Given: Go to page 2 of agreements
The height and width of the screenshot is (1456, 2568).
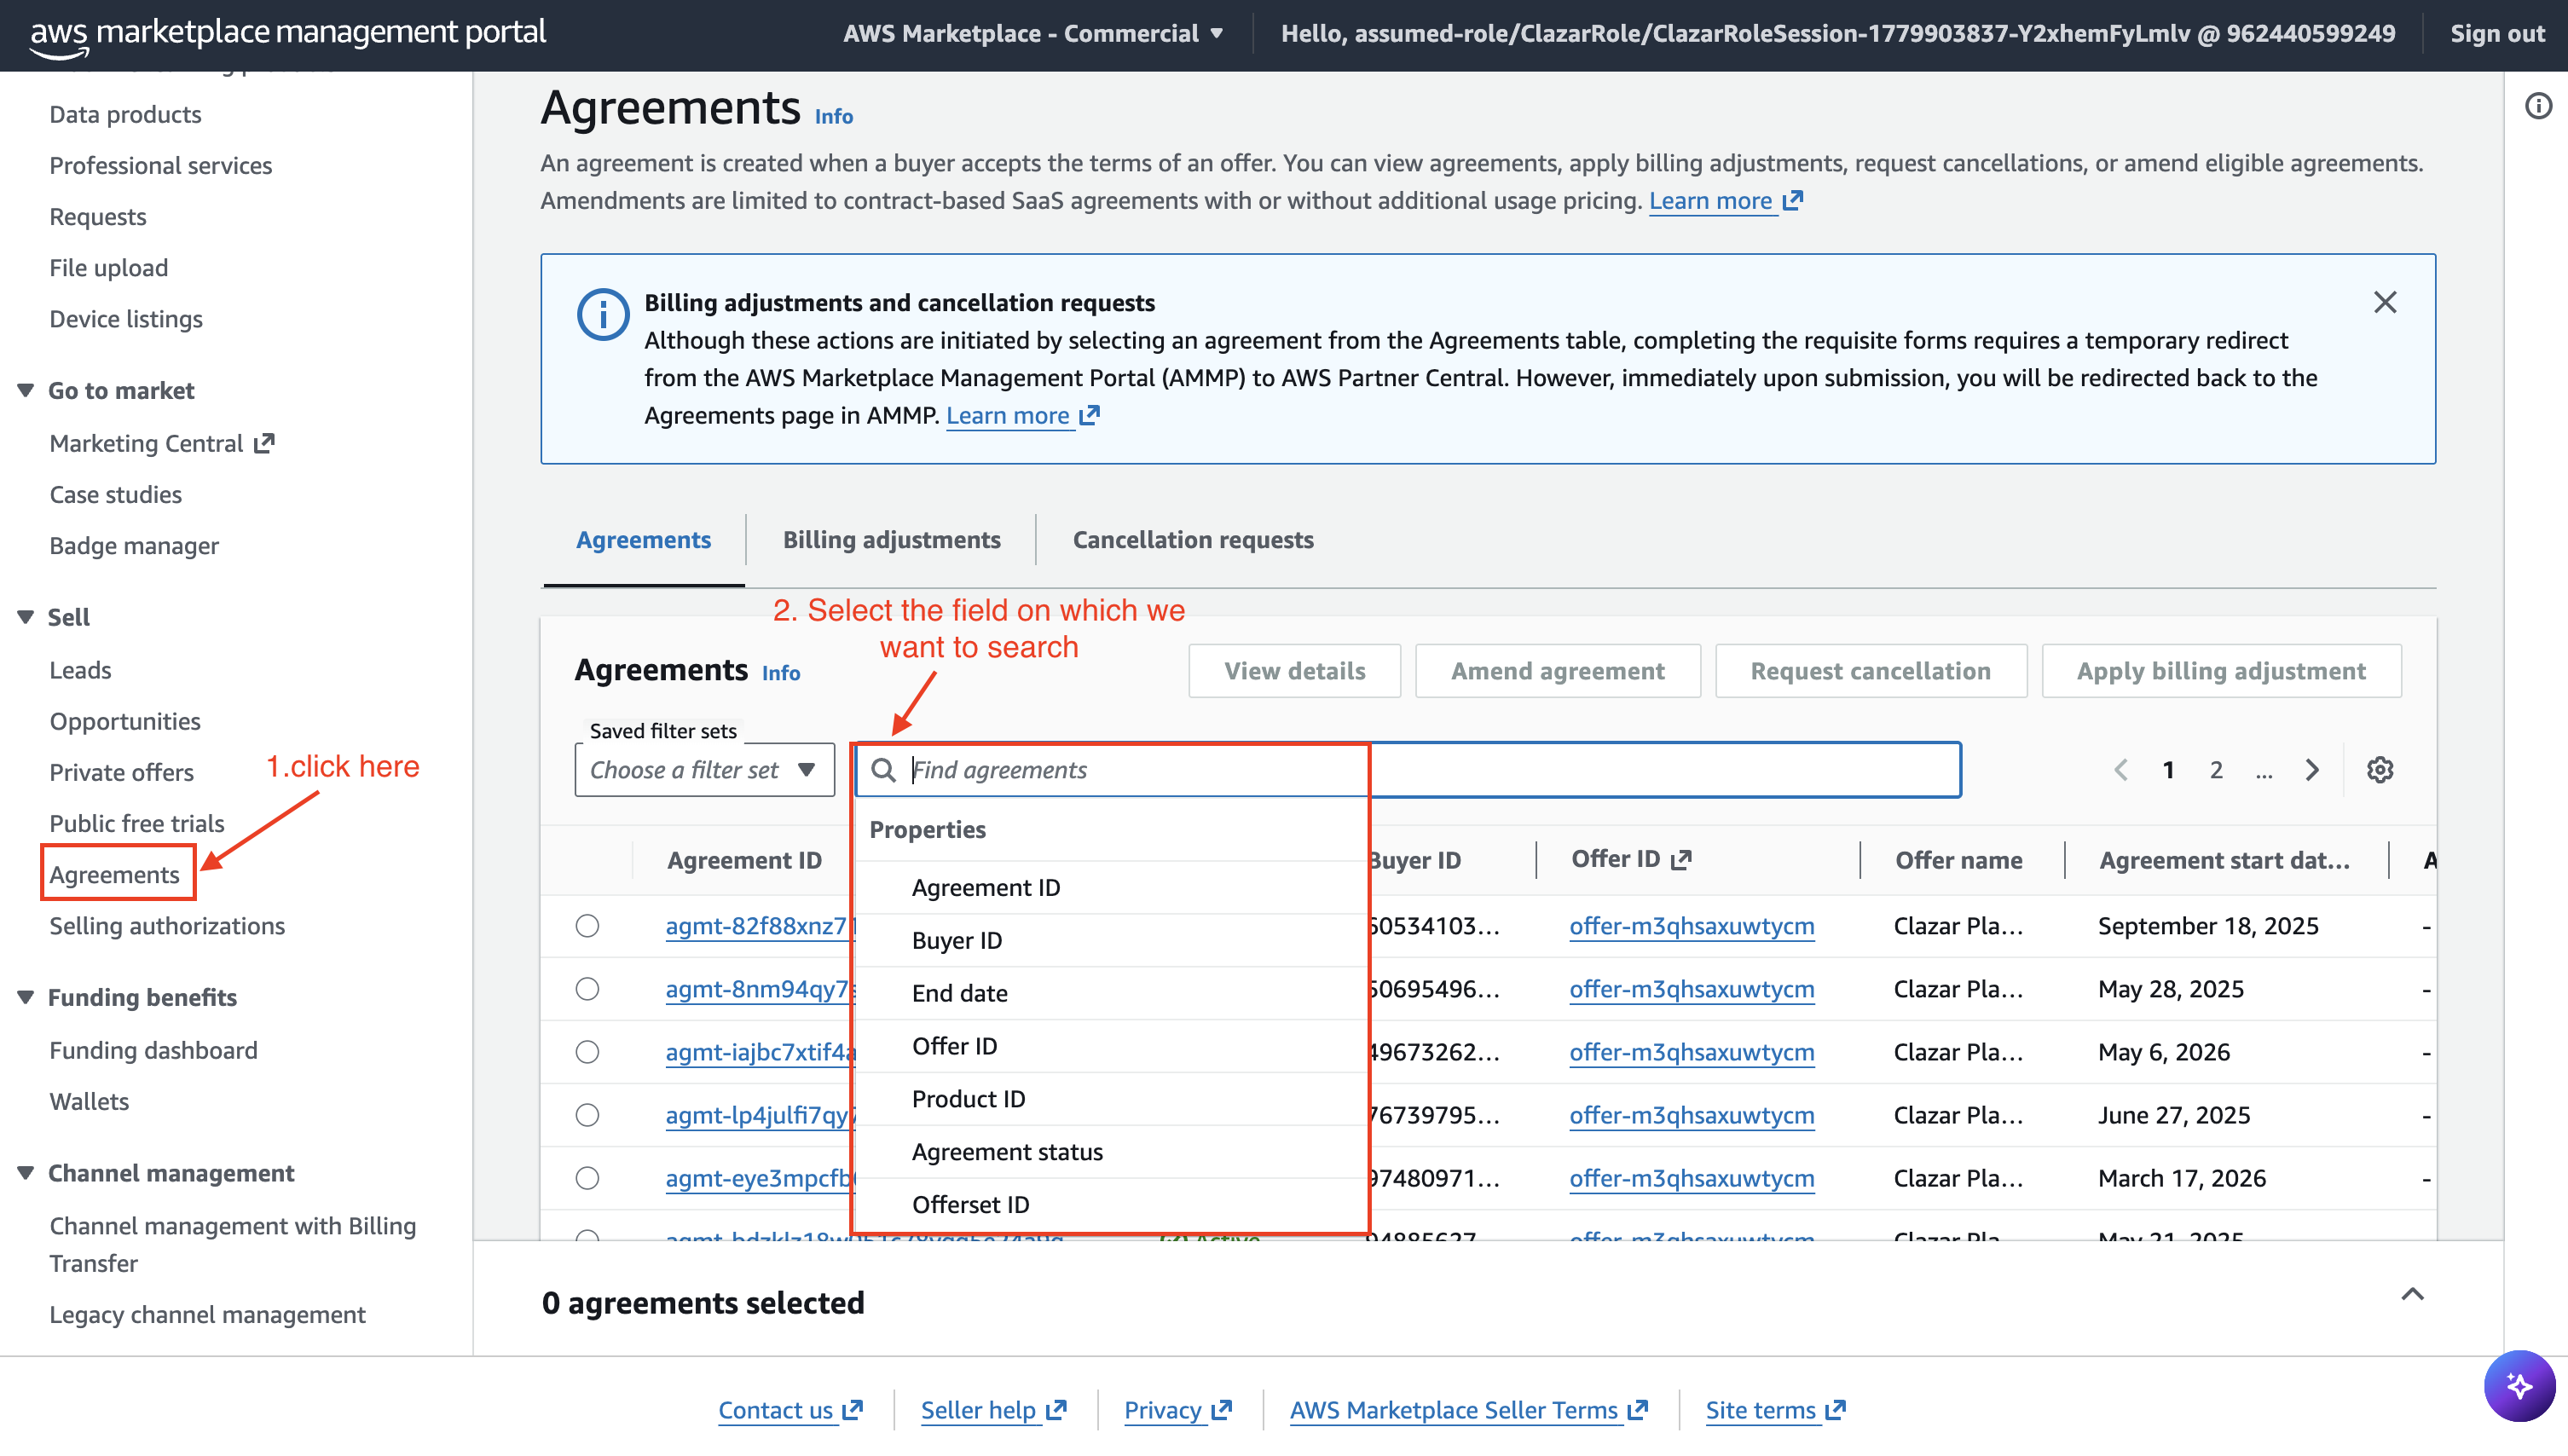Looking at the screenshot, I should click(x=2216, y=770).
